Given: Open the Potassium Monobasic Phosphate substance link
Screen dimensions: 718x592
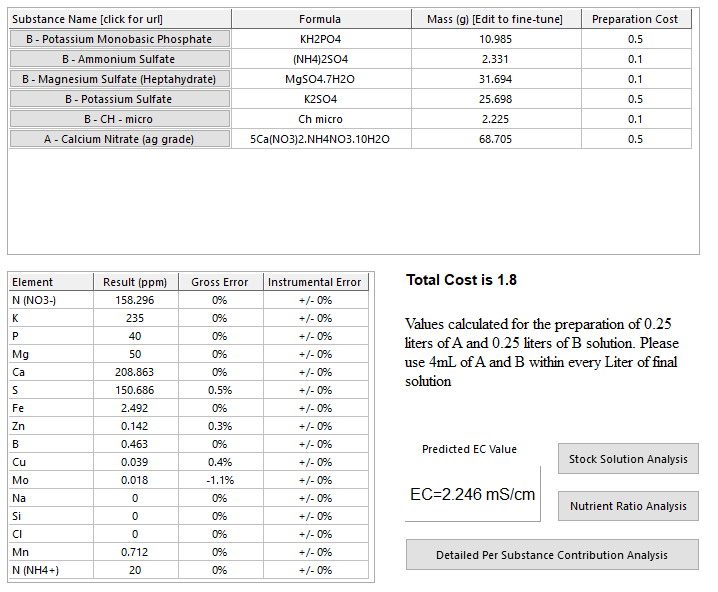Looking at the screenshot, I should tap(120, 39).
